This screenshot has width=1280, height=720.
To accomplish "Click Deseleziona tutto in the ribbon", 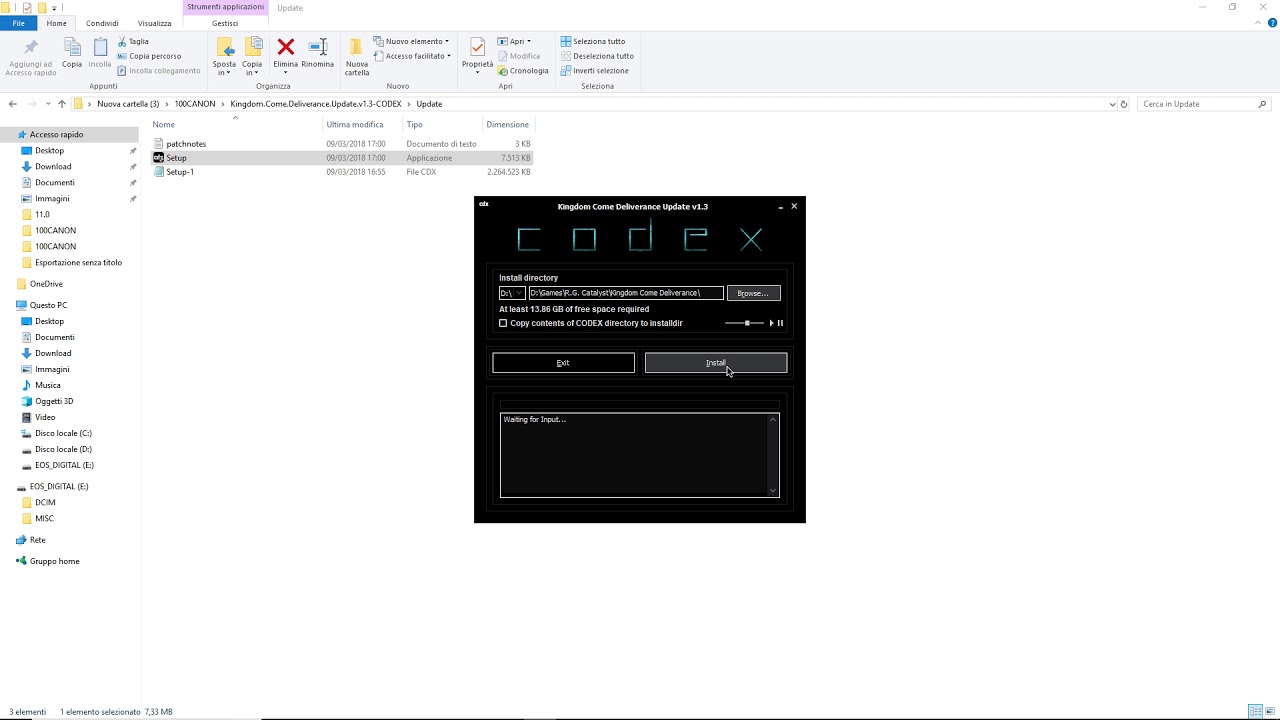I will [x=597, y=56].
